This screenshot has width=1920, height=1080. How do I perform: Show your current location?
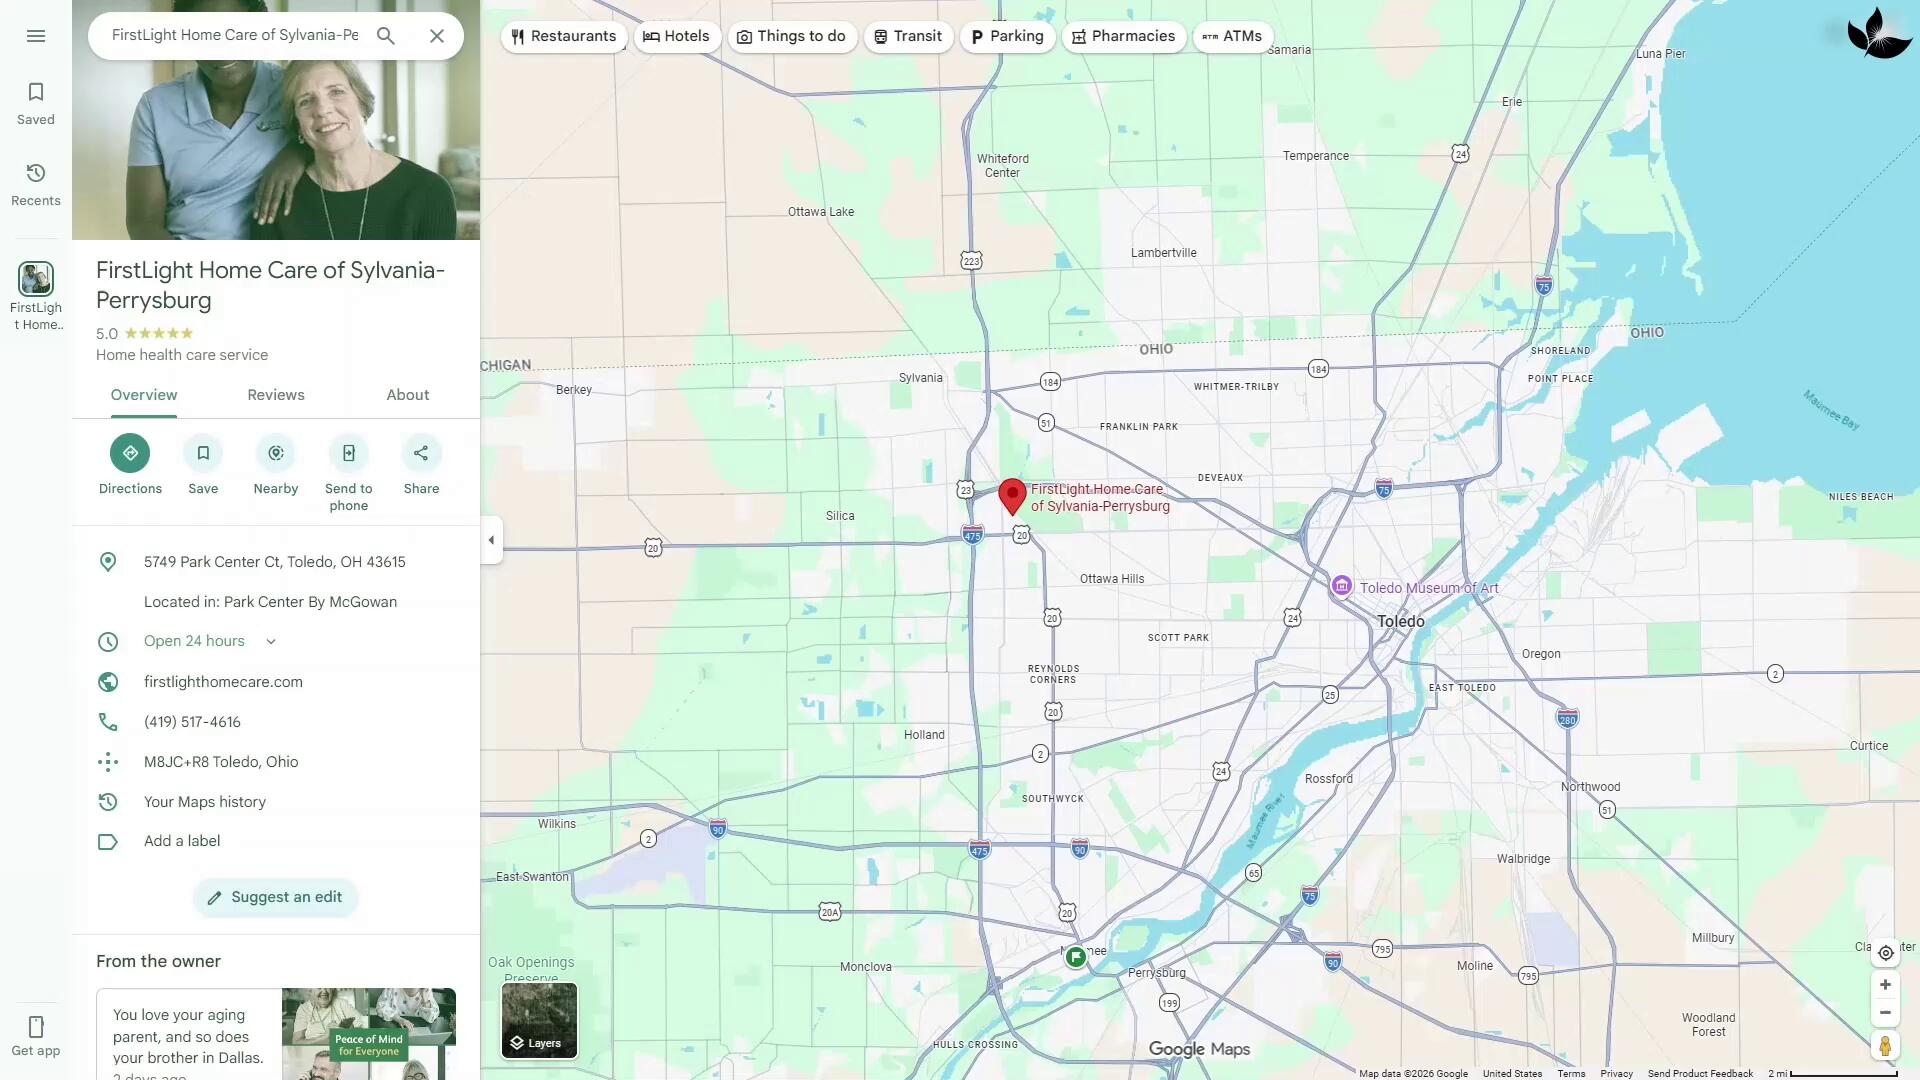tap(1885, 953)
